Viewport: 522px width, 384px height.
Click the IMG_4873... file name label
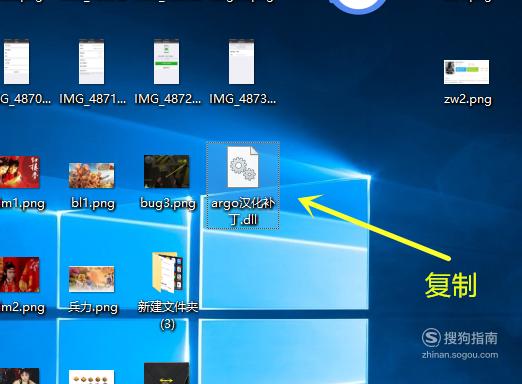coord(243,99)
